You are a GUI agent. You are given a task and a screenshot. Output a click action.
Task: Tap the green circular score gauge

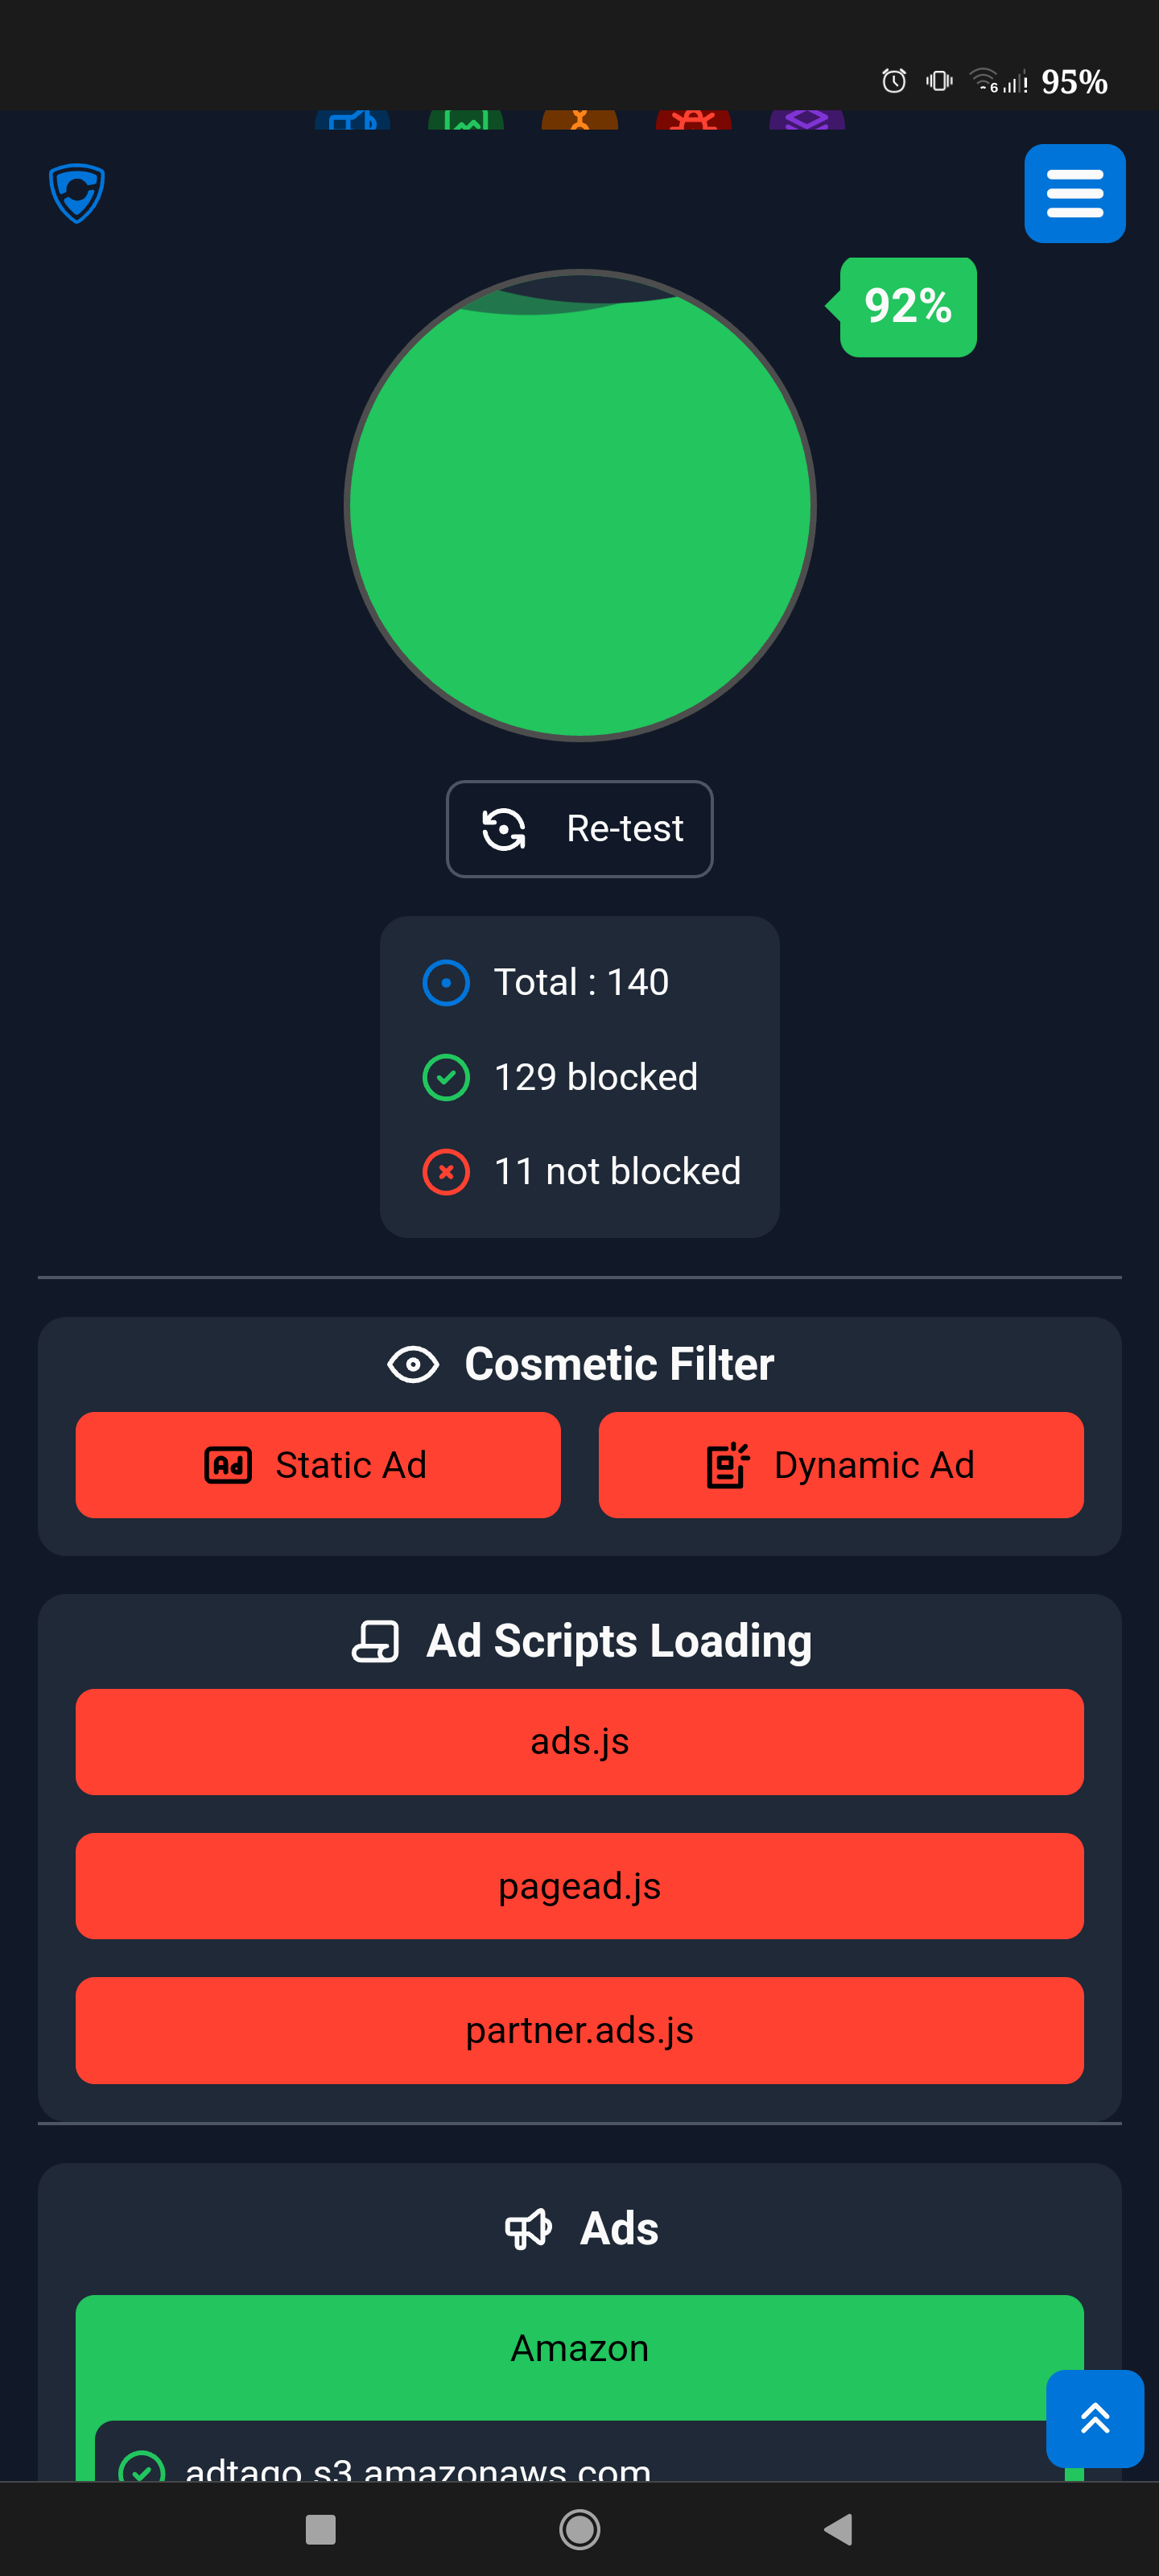580,505
